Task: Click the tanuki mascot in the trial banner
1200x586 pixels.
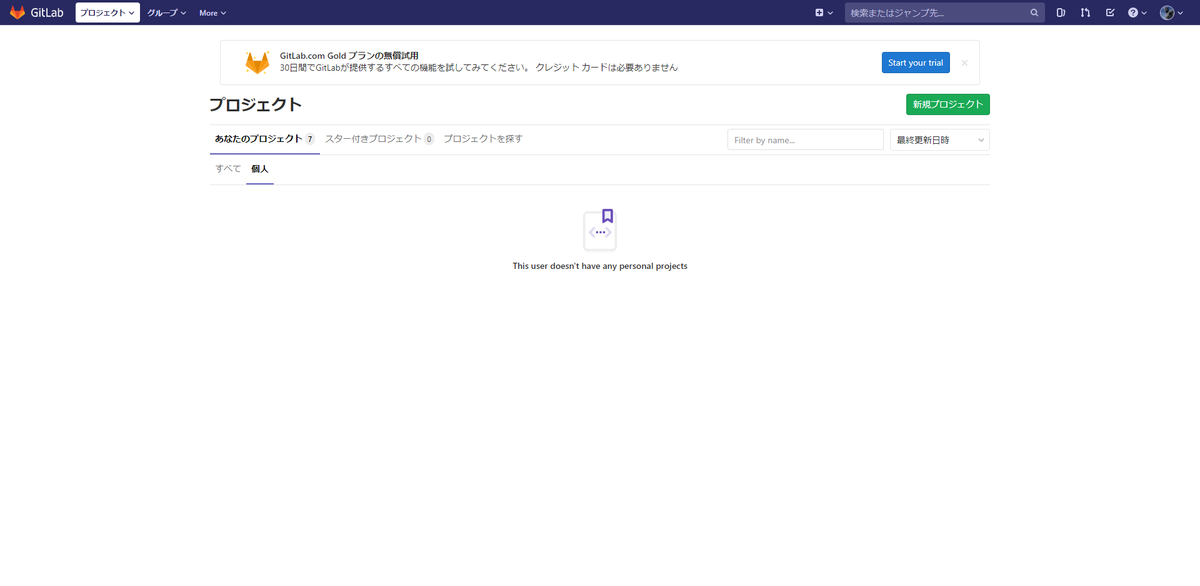Action: pyautogui.click(x=260, y=60)
